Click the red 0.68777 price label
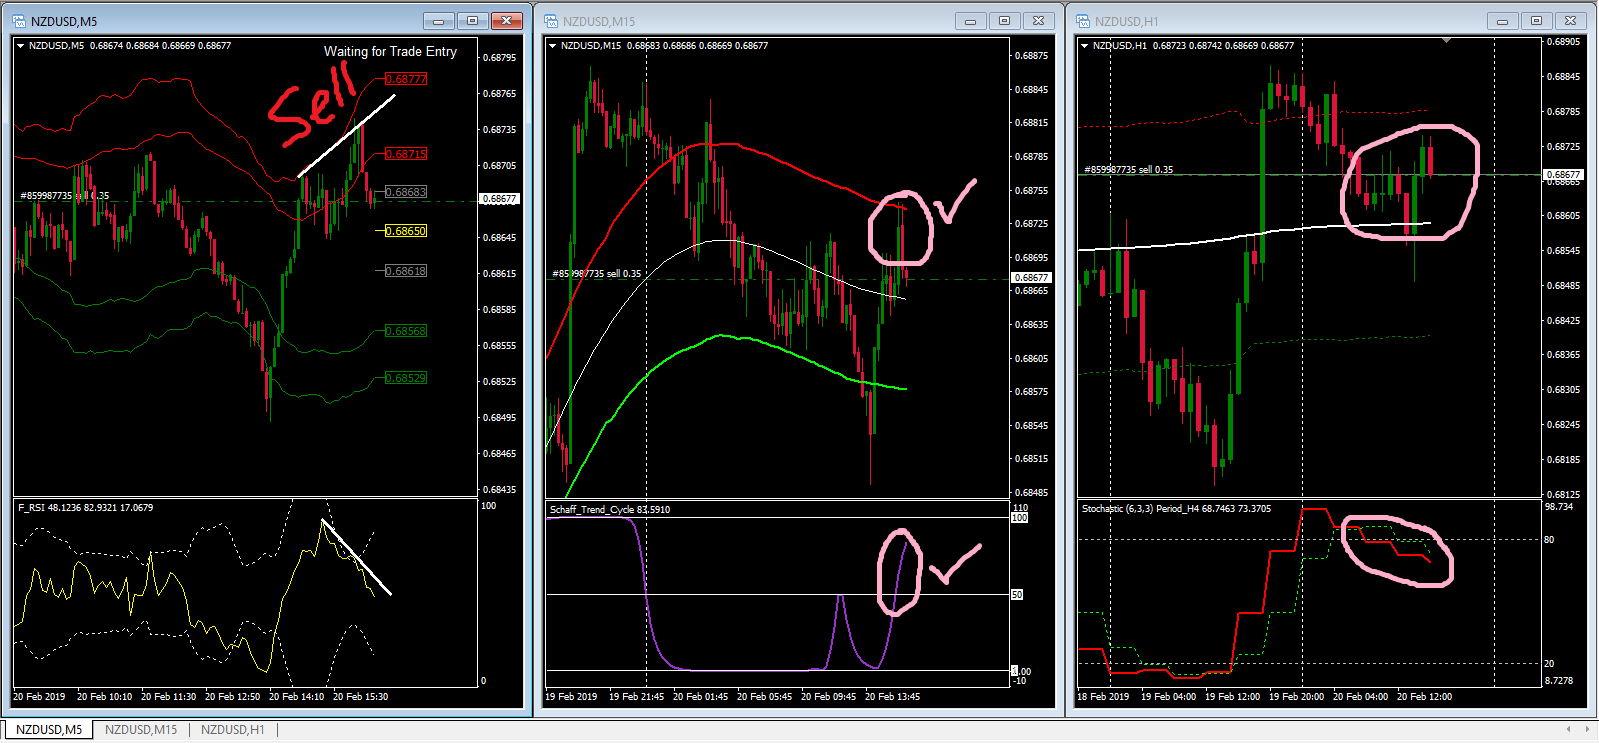 [406, 79]
